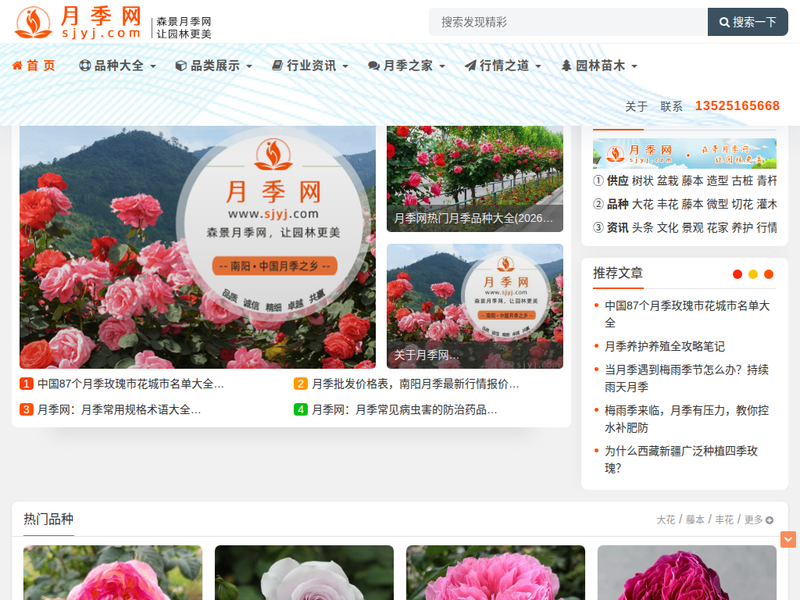This screenshot has width=800, height=600.
Task: Click 品种 in sidebar row two
Action: (617, 204)
